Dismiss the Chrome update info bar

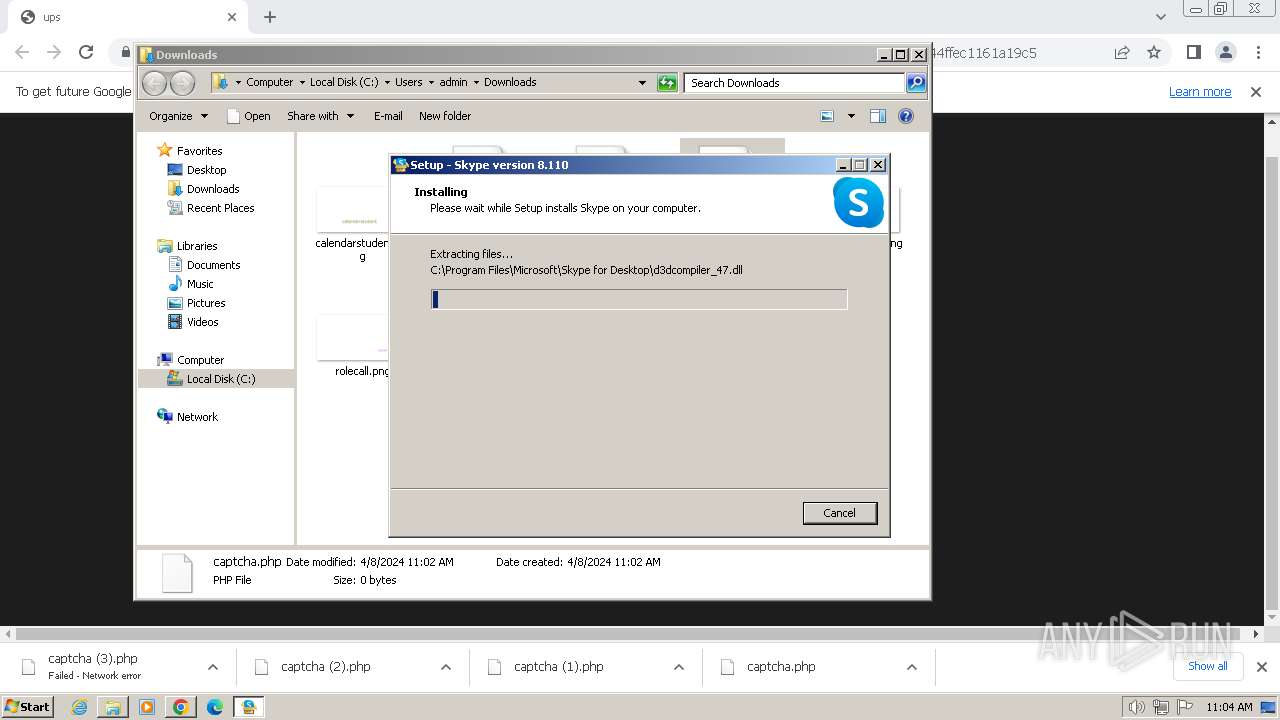(1256, 92)
